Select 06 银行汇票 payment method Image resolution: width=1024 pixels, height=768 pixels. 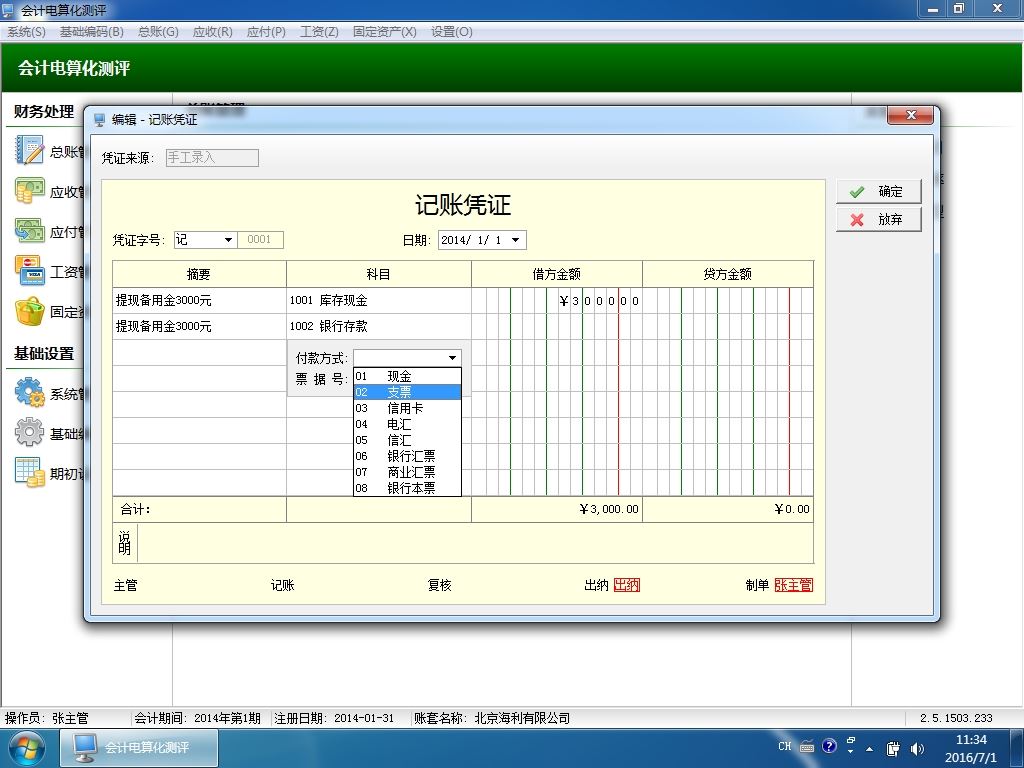click(x=408, y=456)
